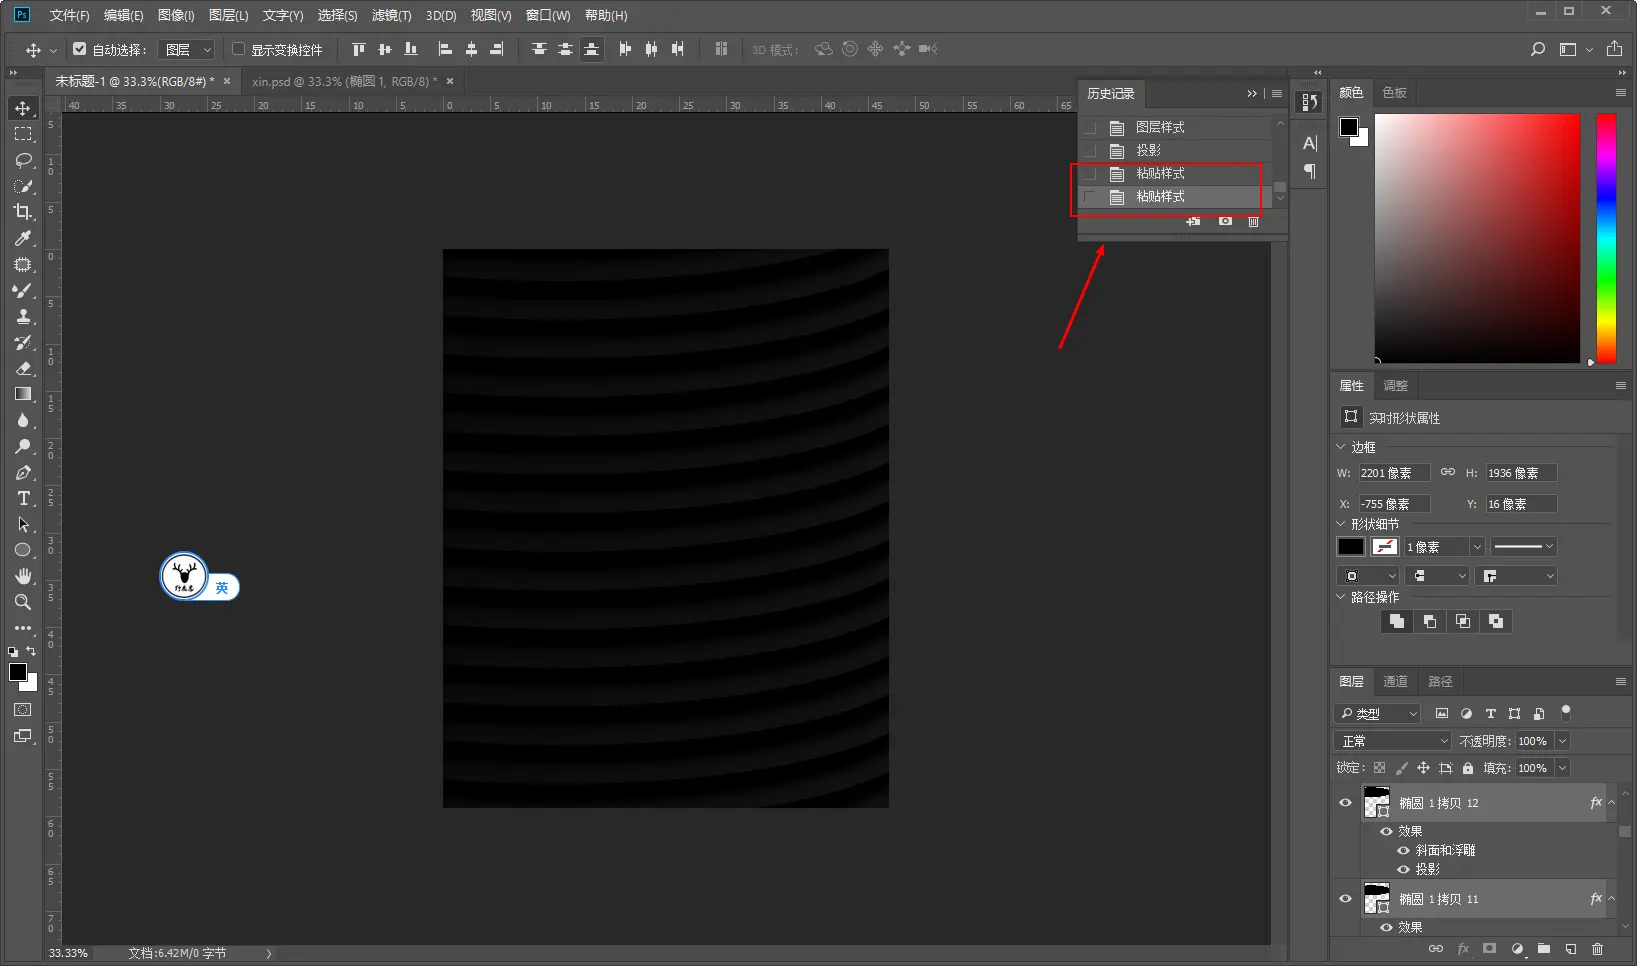Pick the Horizontal Type tool
This screenshot has width=1637, height=966.
coord(23,498)
